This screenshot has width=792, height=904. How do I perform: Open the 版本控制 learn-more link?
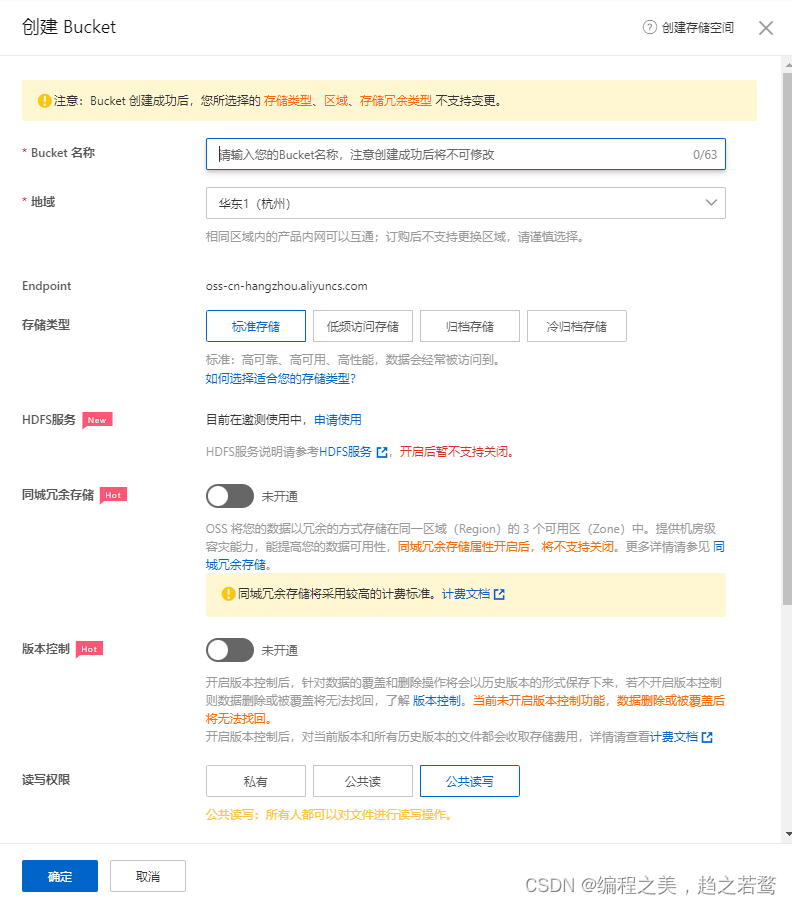pyautogui.click(x=436, y=700)
